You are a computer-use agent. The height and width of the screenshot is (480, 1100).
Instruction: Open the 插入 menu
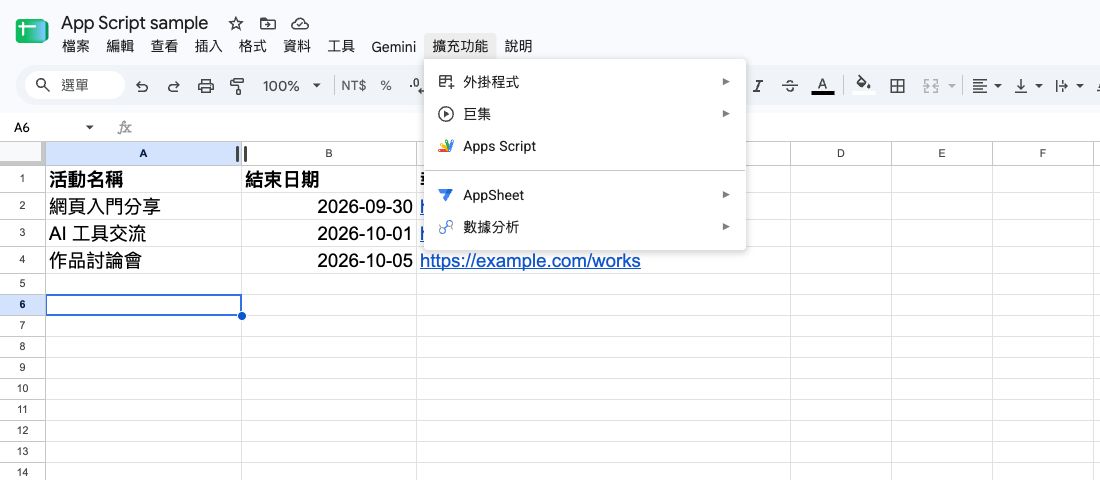(208, 47)
